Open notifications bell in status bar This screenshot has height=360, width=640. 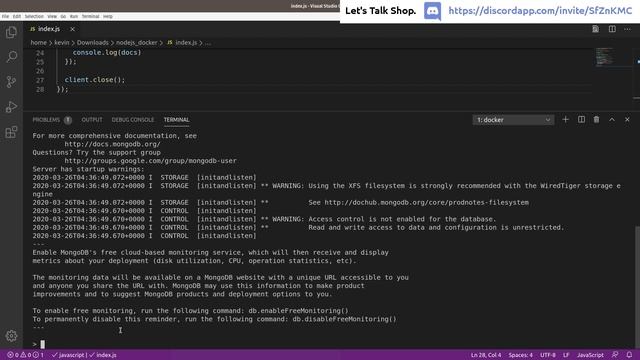(x=629, y=355)
